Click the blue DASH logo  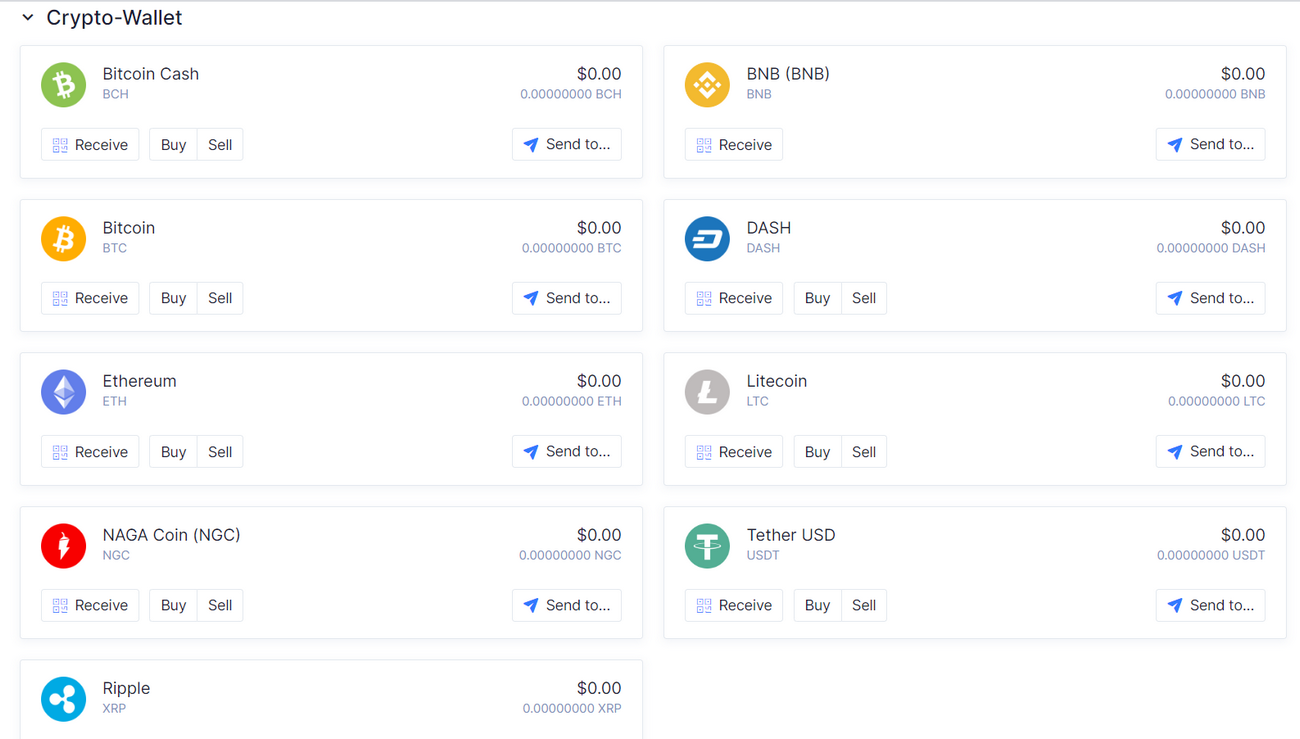coord(707,238)
